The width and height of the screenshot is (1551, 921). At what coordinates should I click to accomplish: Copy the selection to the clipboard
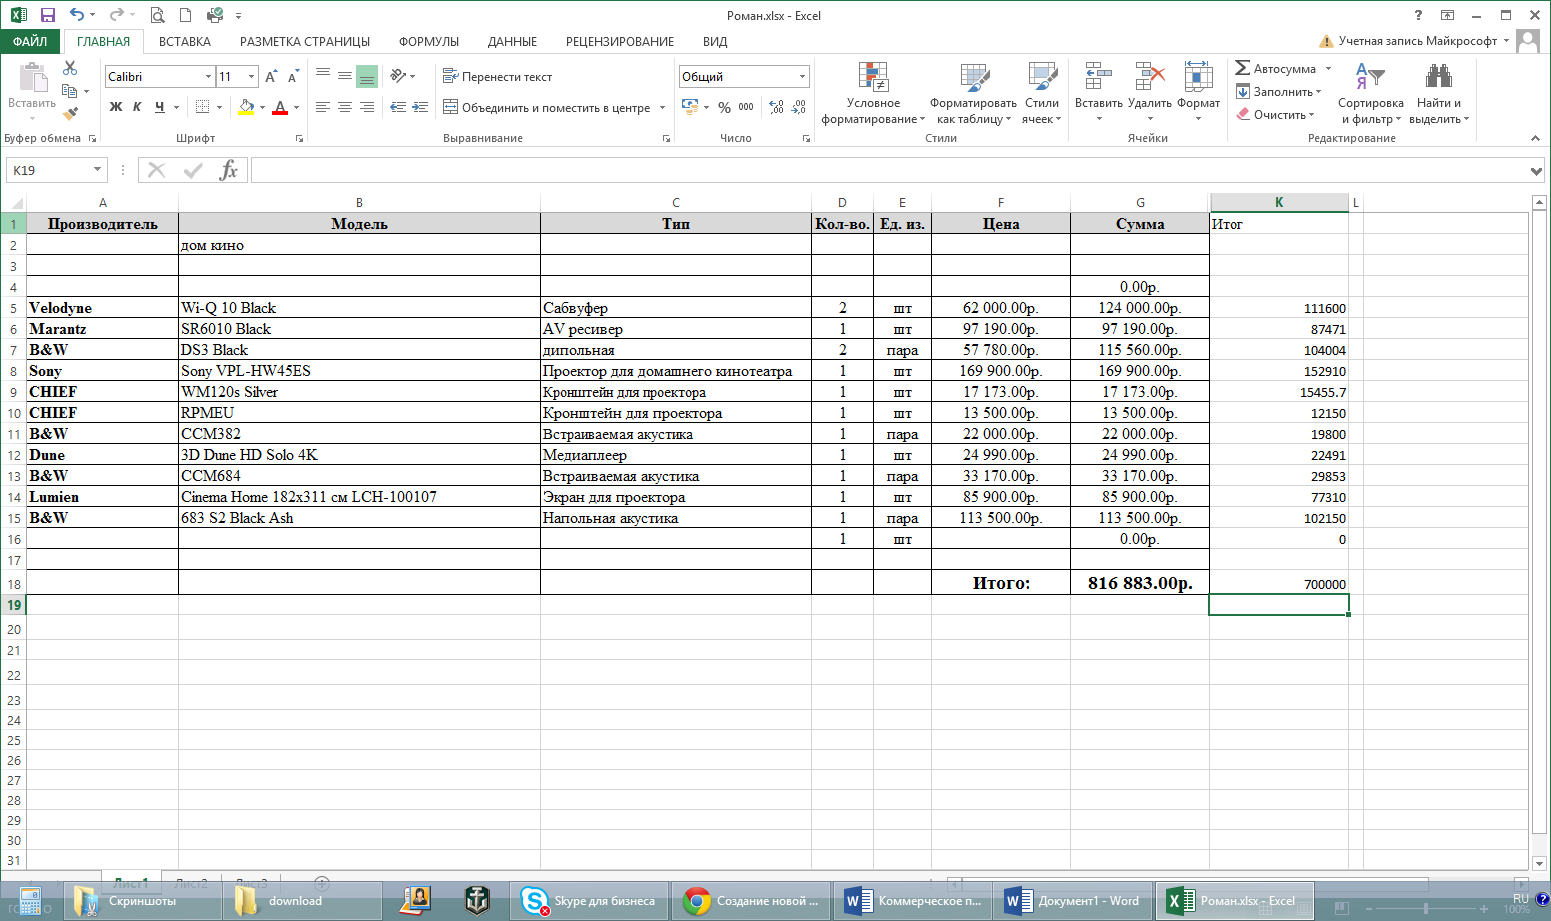pyautogui.click(x=70, y=91)
